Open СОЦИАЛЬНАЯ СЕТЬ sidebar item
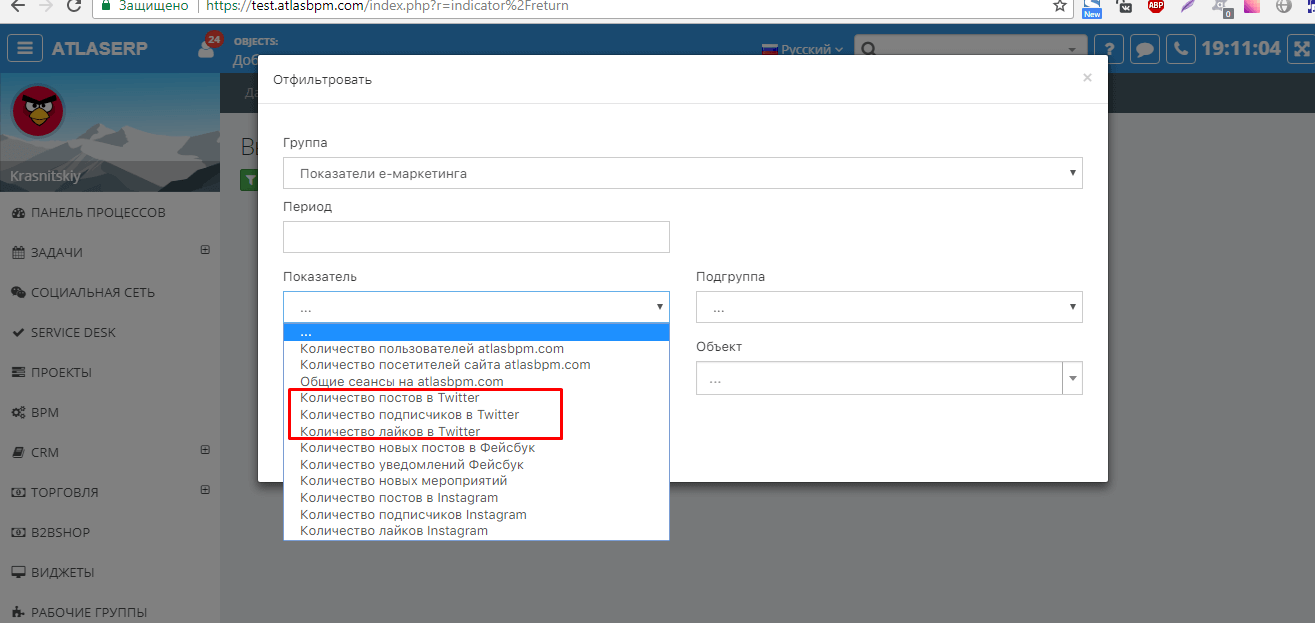This screenshot has width=1315, height=623. pyautogui.click(x=93, y=293)
